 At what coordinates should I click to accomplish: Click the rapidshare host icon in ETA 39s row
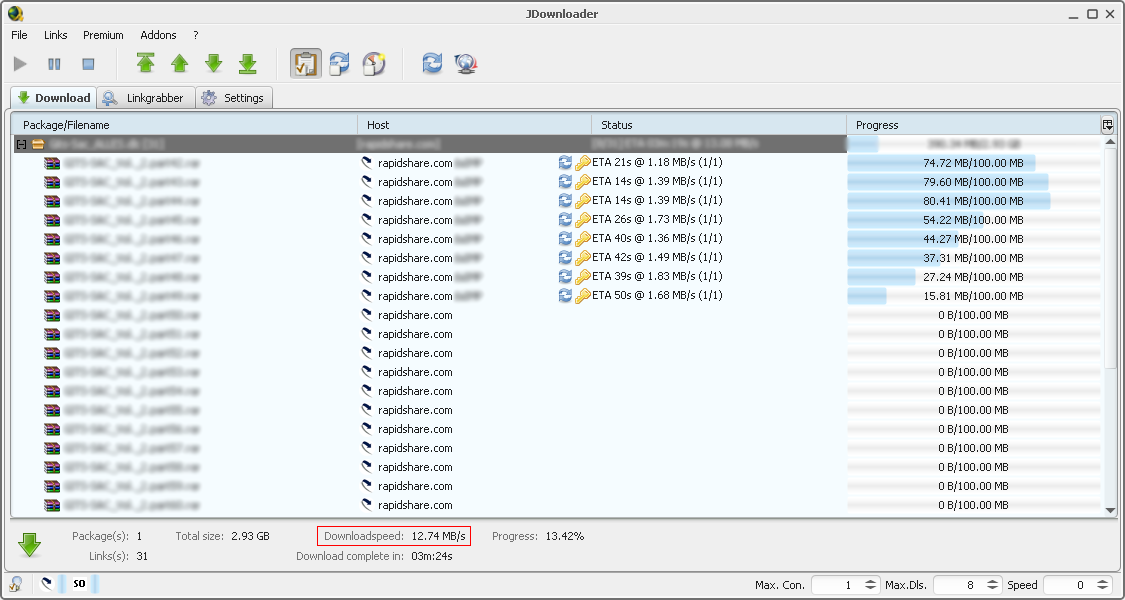tap(367, 277)
